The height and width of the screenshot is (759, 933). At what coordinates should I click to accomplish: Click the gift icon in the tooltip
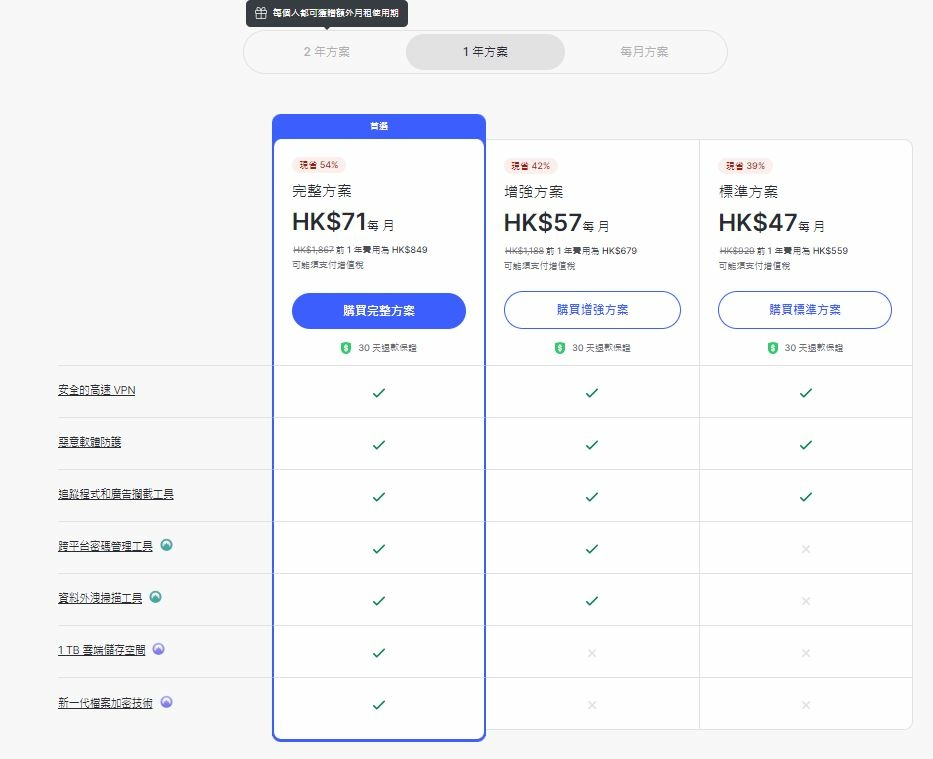pos(261,14)
